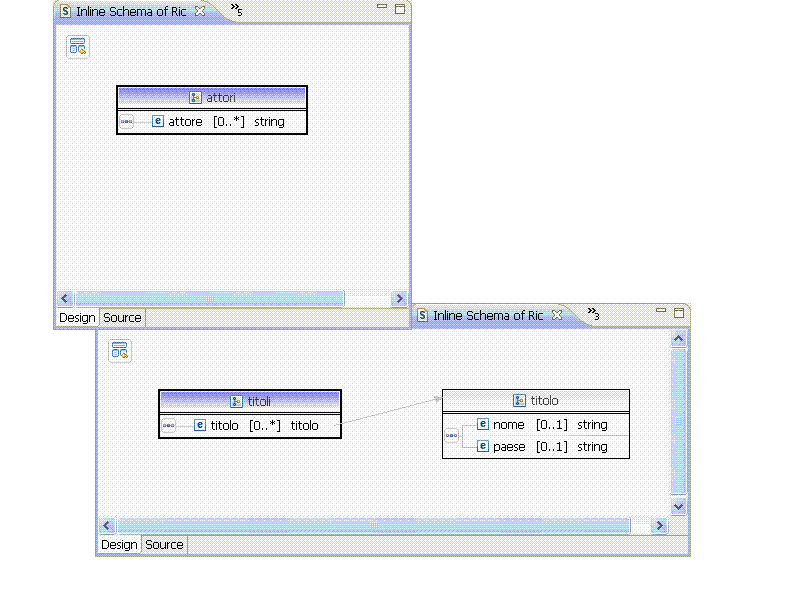Select the titolo complex type header name
800x610 pixels.
coord(544,400)
